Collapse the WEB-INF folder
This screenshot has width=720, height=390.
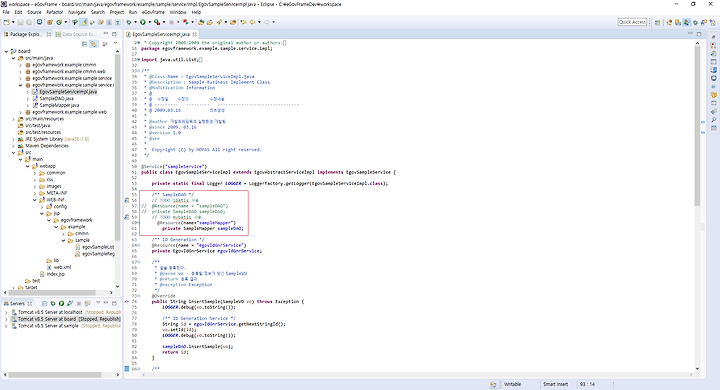click(x=35, y=200)
